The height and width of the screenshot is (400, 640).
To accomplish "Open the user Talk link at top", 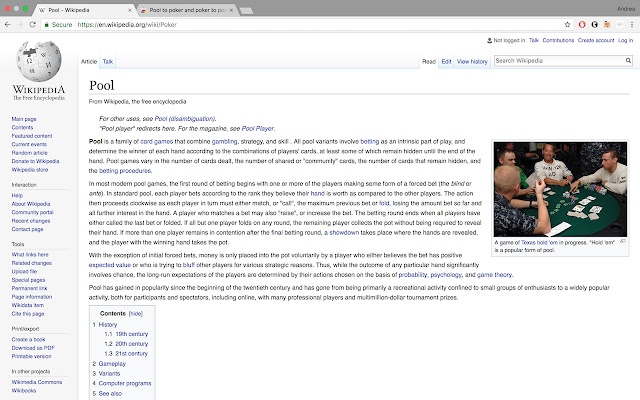I will click(x=534, y=40).
